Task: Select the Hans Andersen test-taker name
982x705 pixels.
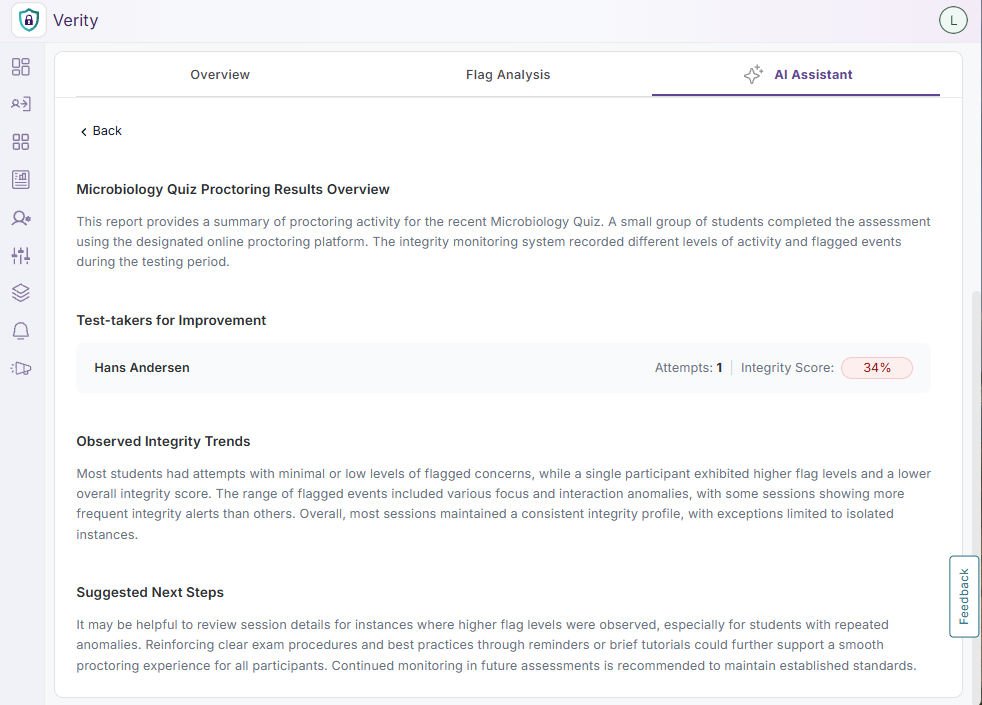Action: pos(142,368)
